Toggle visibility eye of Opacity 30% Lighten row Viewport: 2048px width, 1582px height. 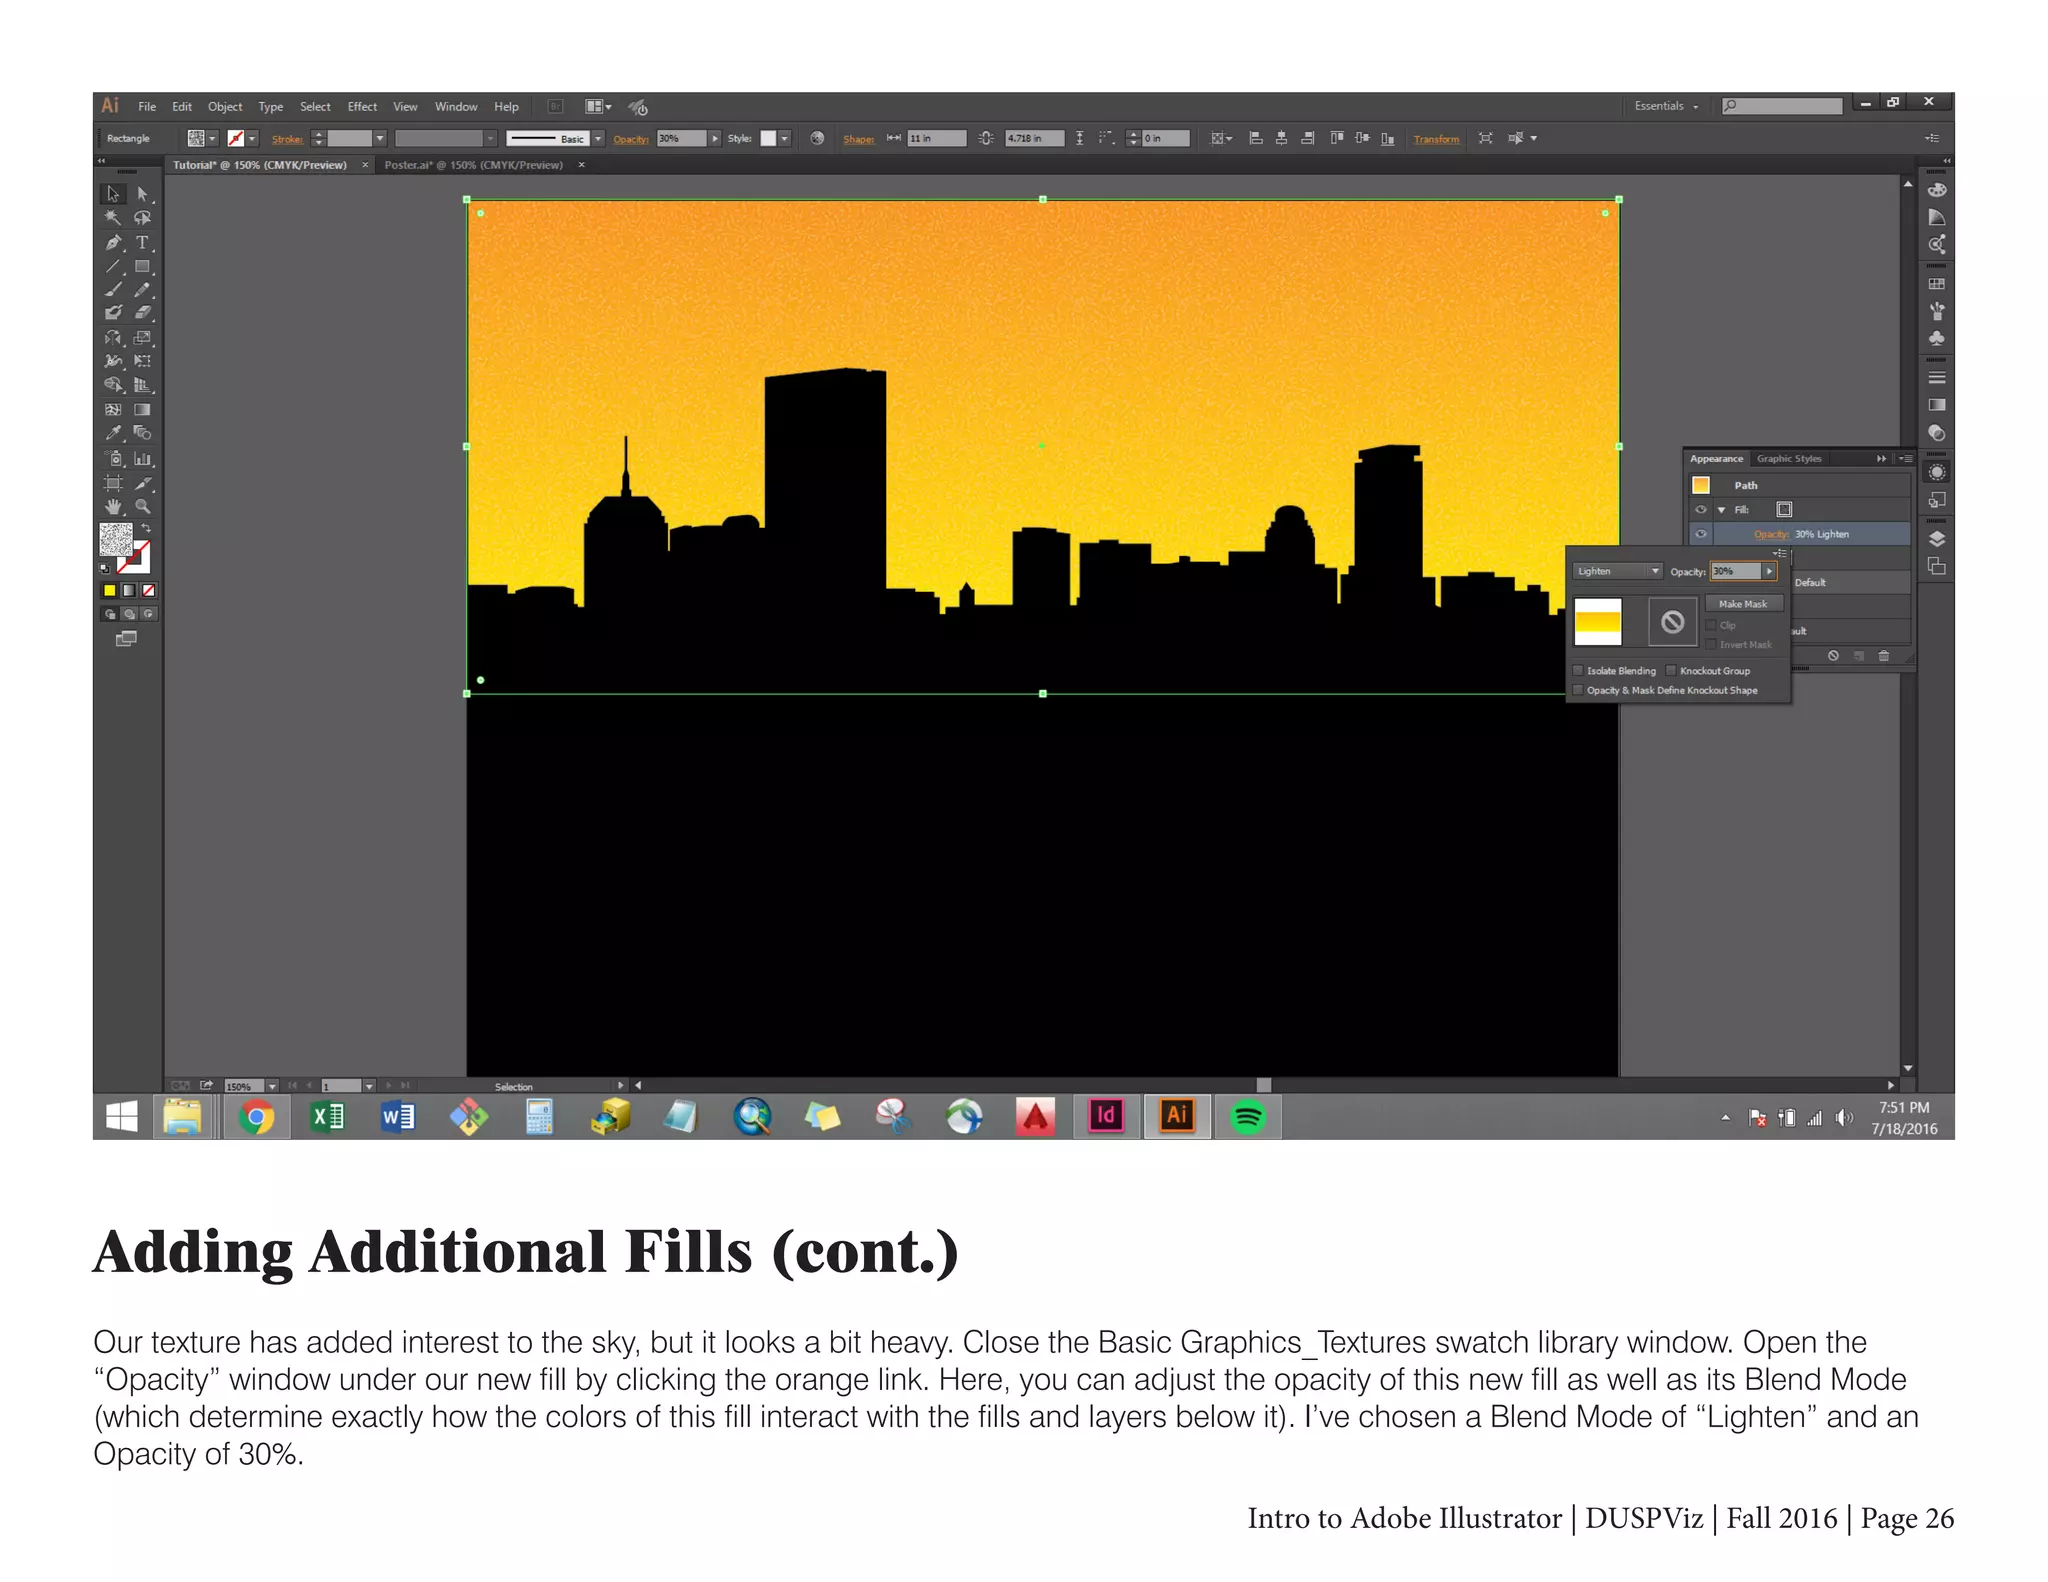(1701, 534)
